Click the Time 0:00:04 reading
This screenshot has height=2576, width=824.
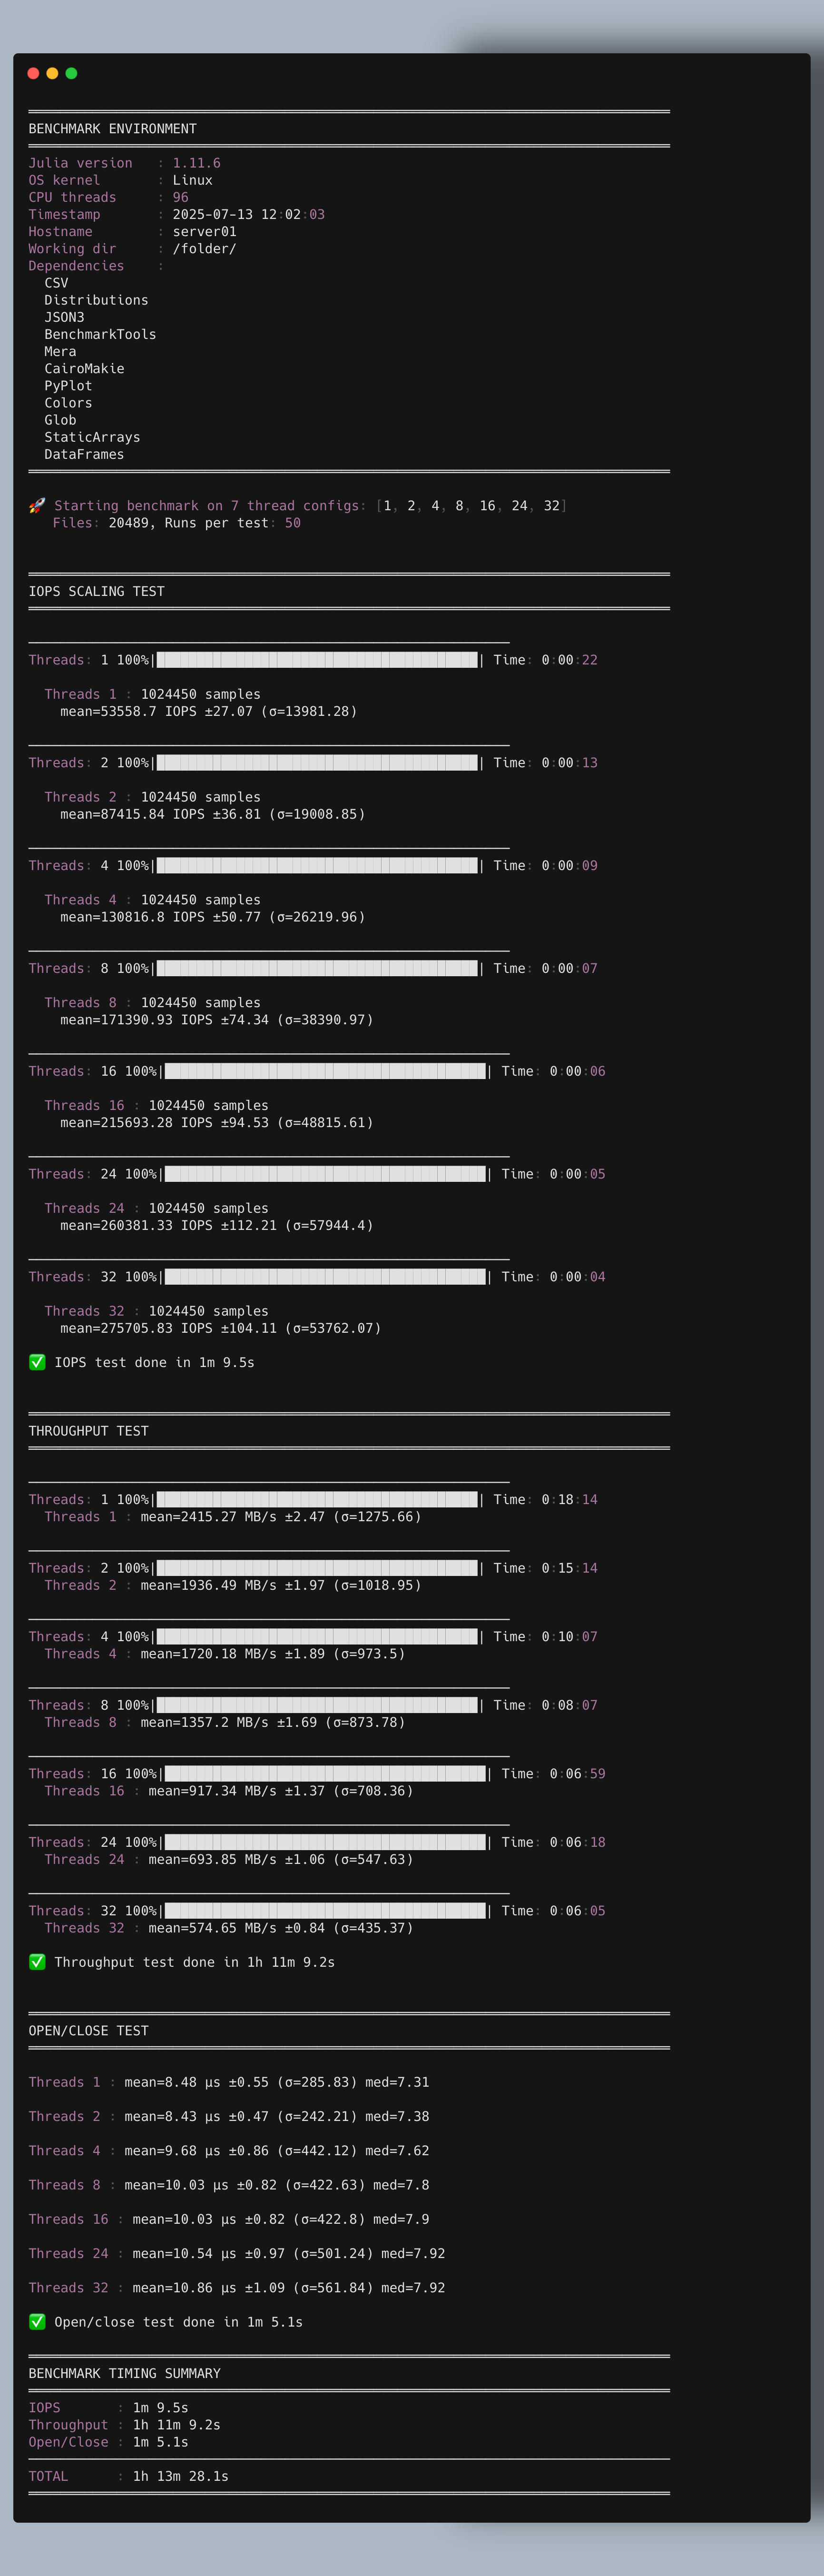(x=553, y=1277)
